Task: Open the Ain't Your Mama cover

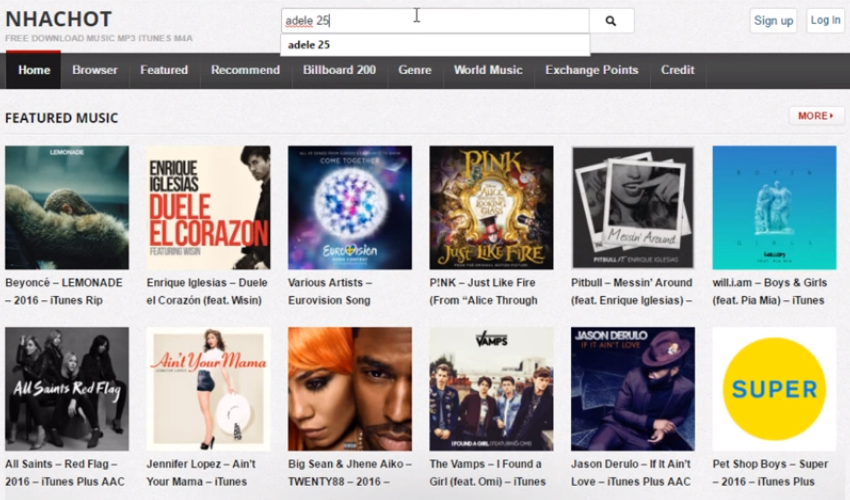Action: [208, 389]
